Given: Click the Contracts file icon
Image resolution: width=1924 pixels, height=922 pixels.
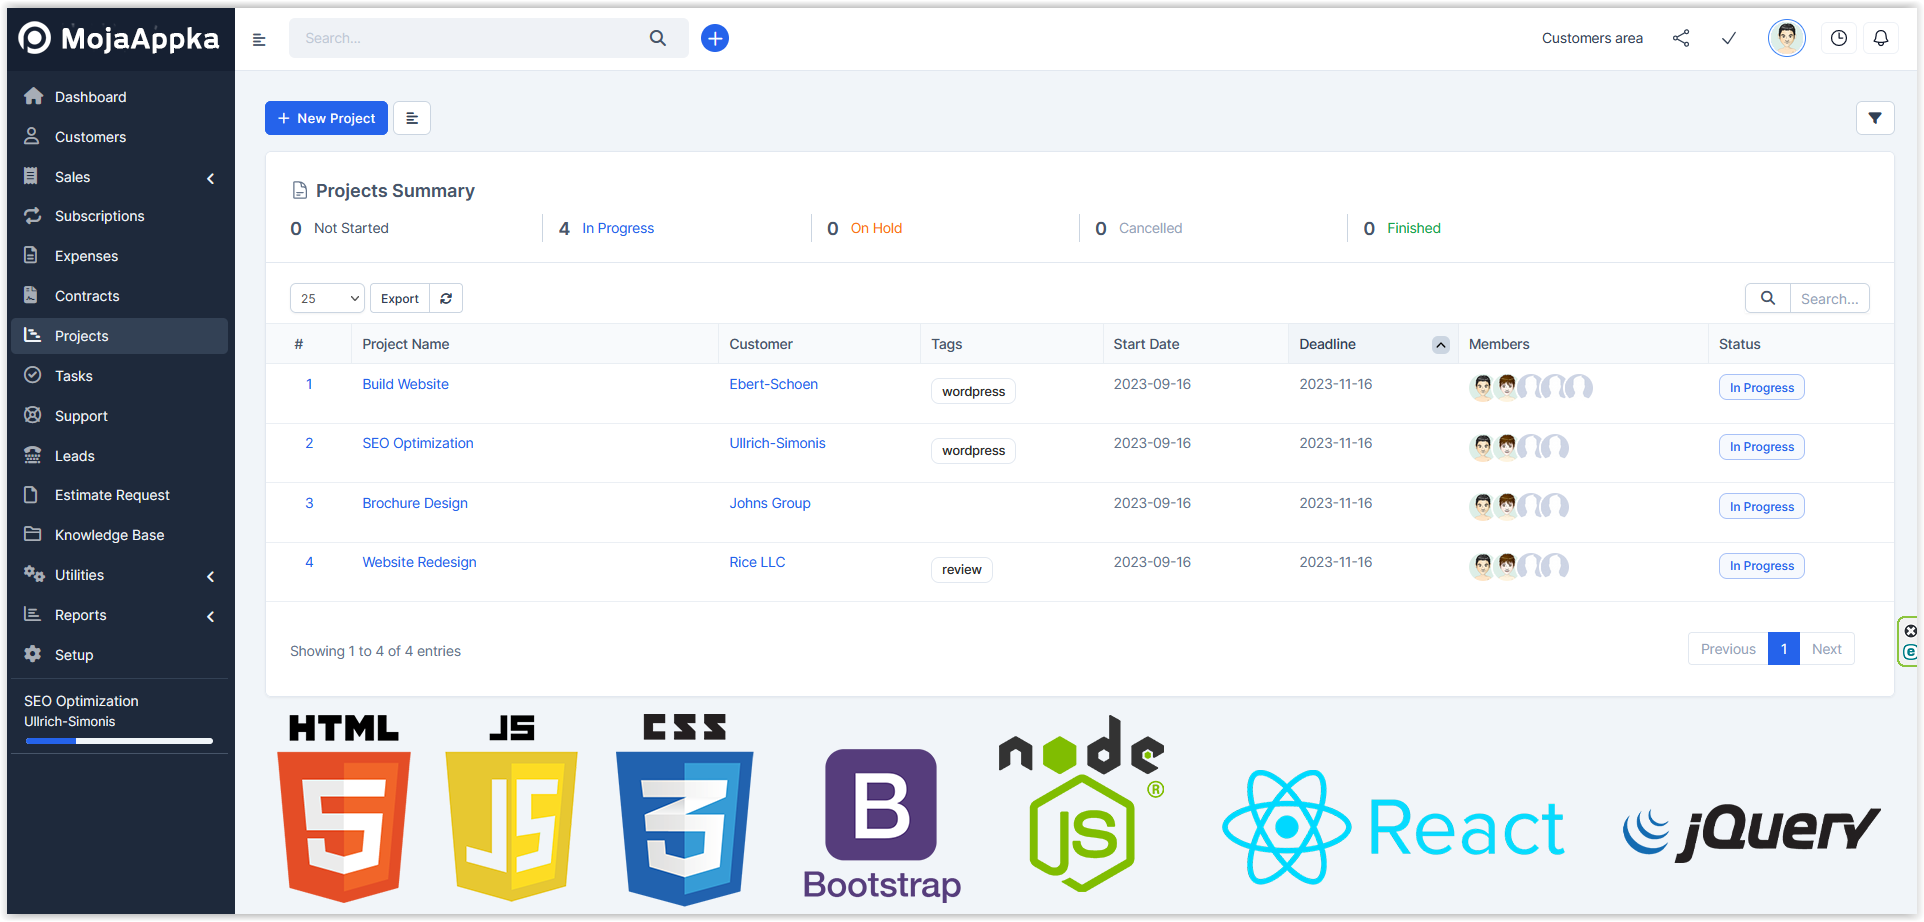Looking at the screenshot, I should coord(31,295).
